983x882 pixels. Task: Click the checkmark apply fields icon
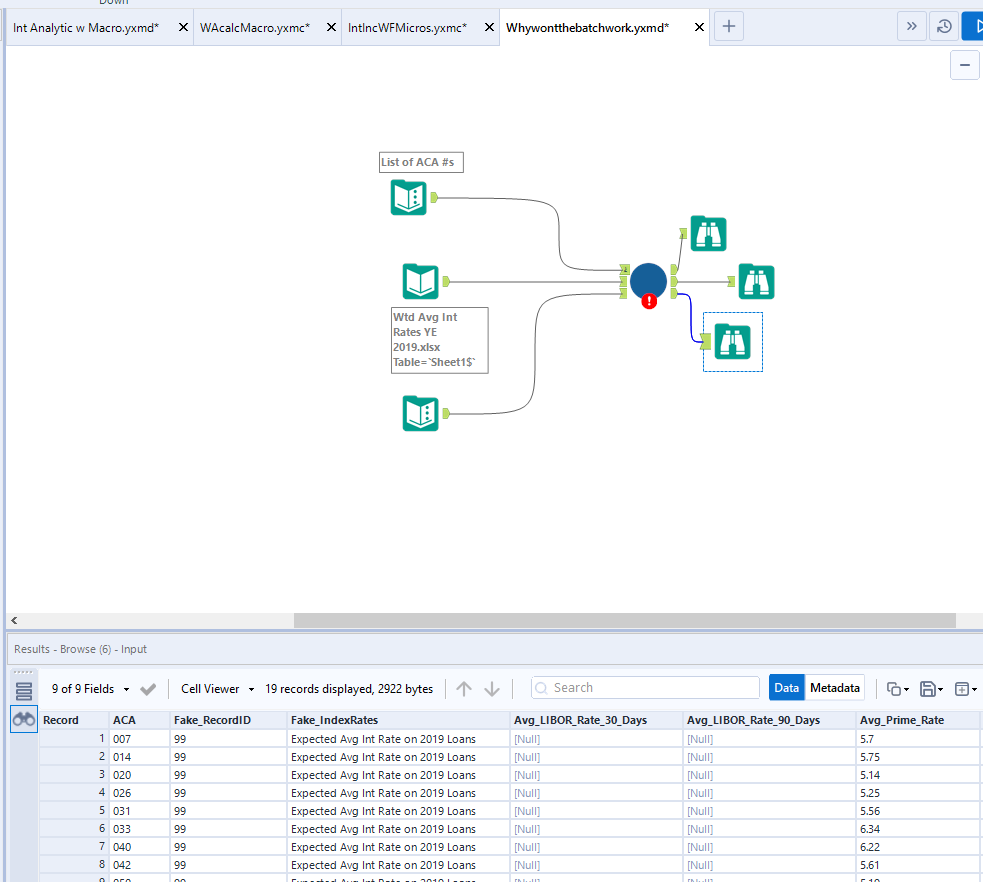[x=148, y=689]
